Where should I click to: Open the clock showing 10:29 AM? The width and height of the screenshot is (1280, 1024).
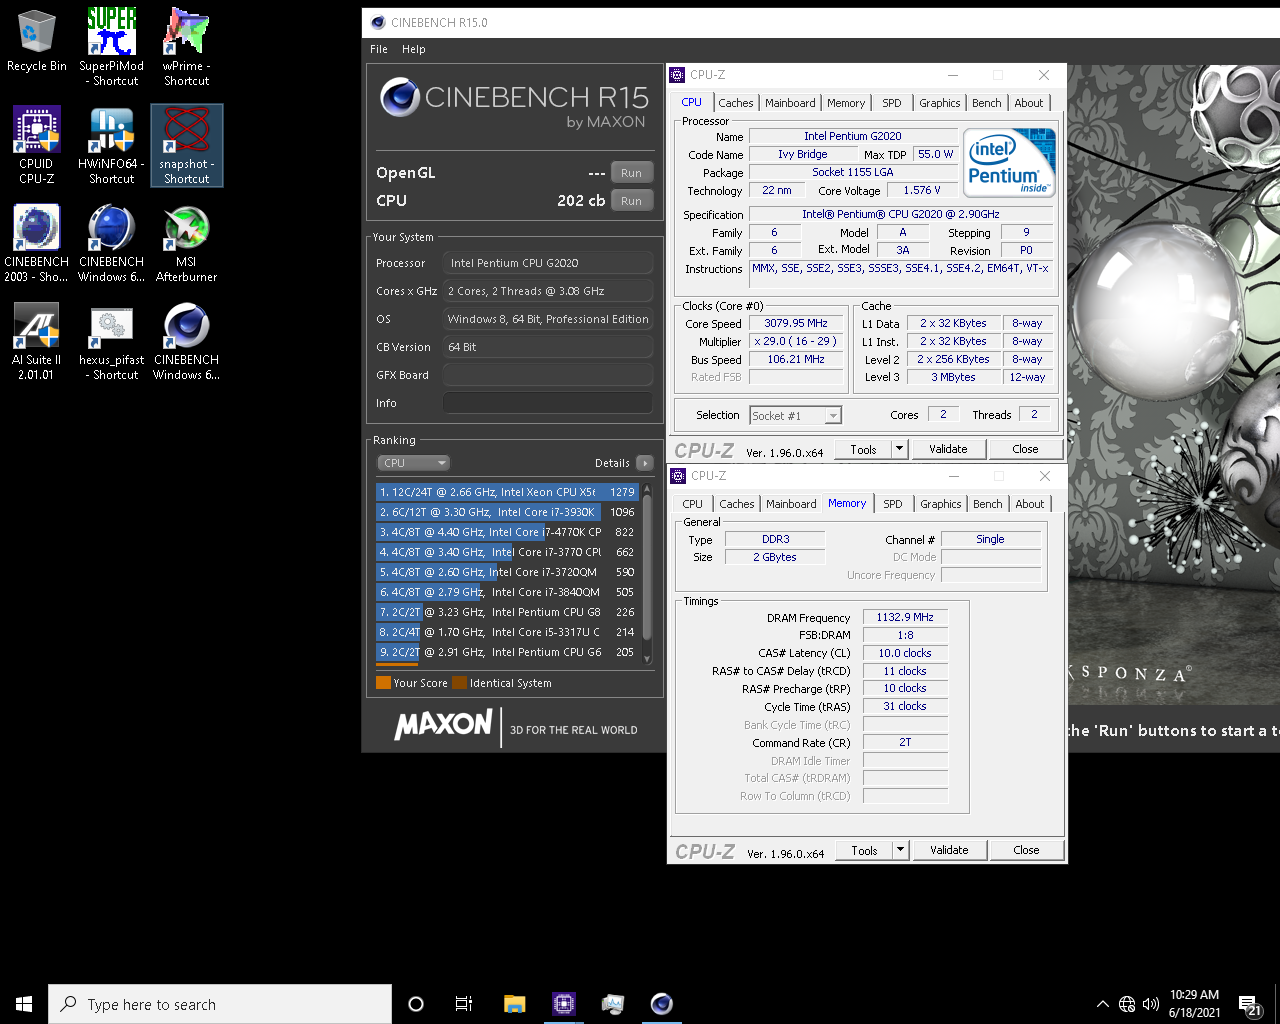pos(1194,1004)
